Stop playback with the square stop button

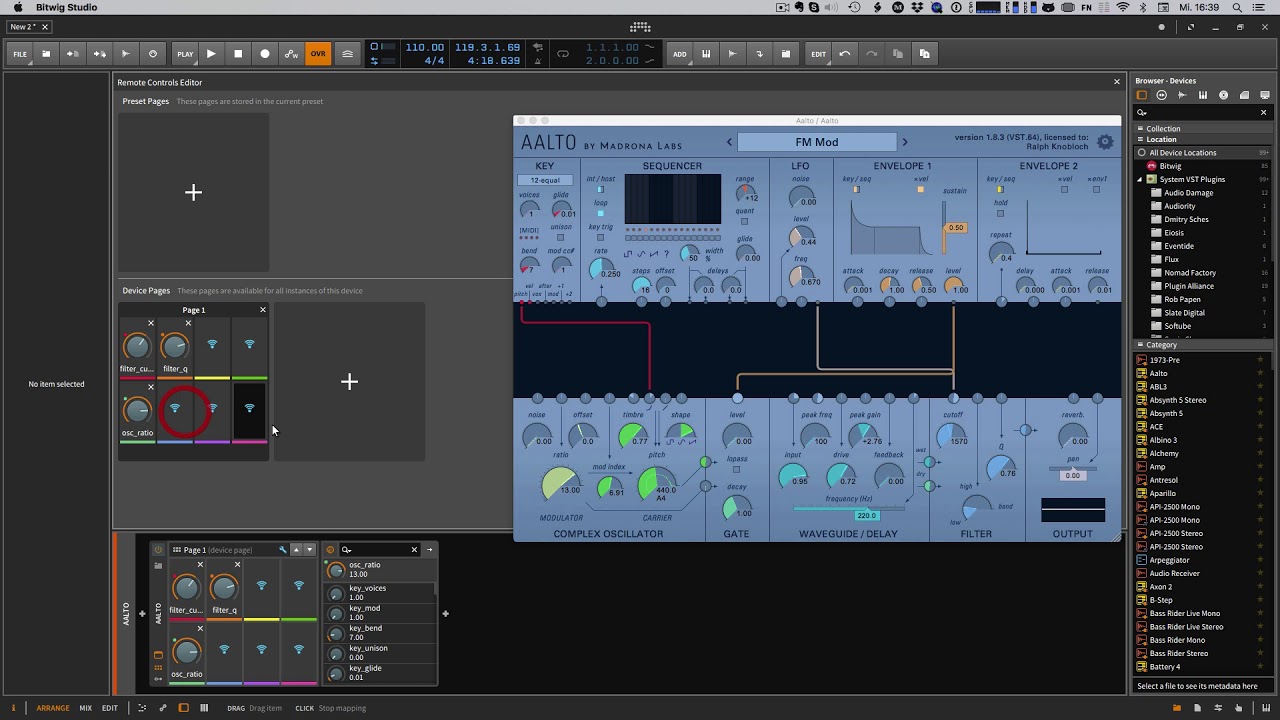tap(238, 54)
